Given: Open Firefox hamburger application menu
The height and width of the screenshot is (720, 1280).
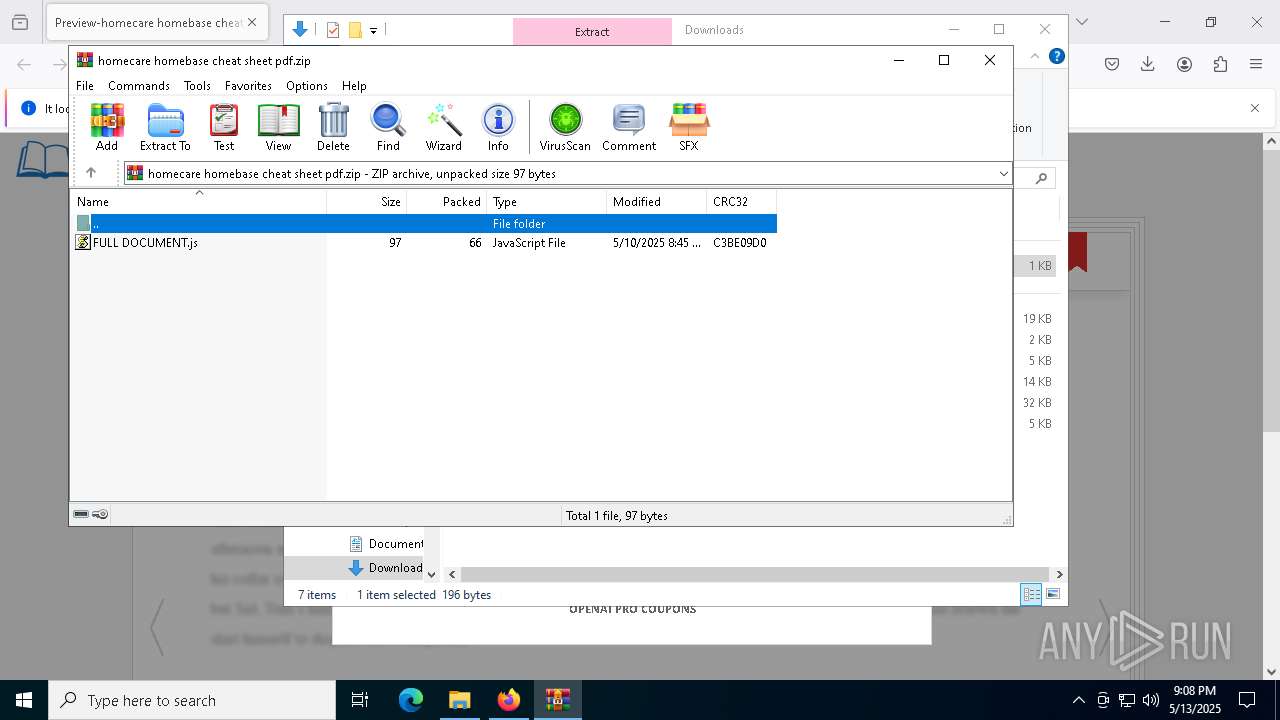Looking at the screenshot, I should coord(1256,64).
